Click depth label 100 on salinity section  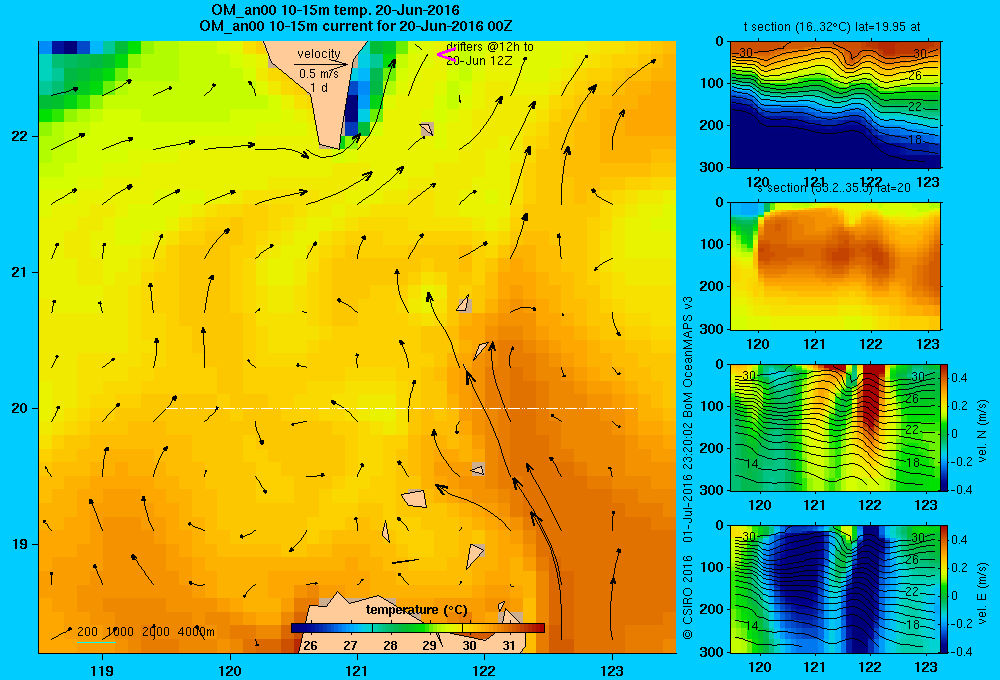pyautogui.click(x=713, y=244)
